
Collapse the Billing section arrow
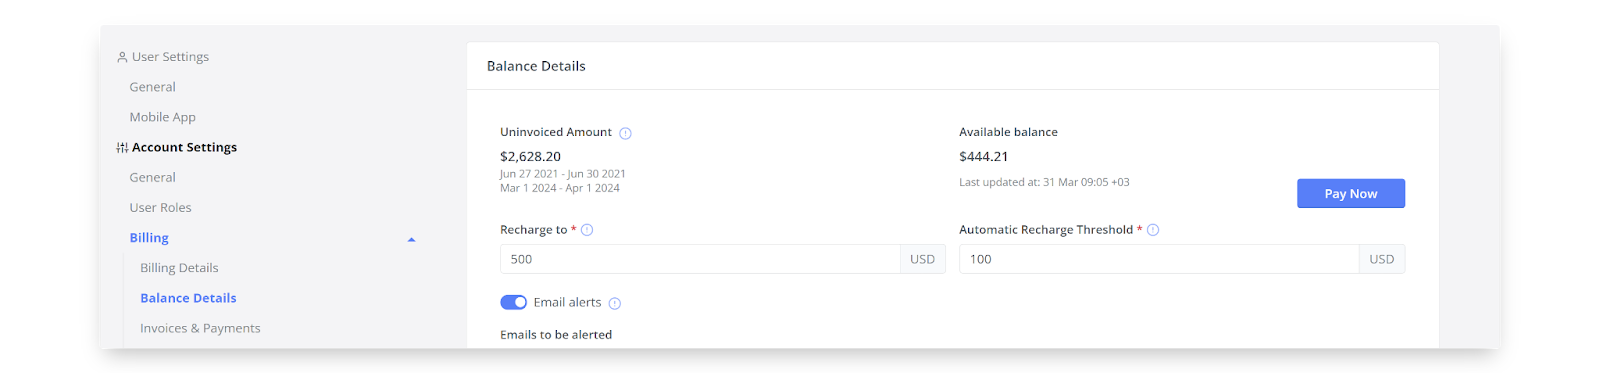click(x=411, y=239)
